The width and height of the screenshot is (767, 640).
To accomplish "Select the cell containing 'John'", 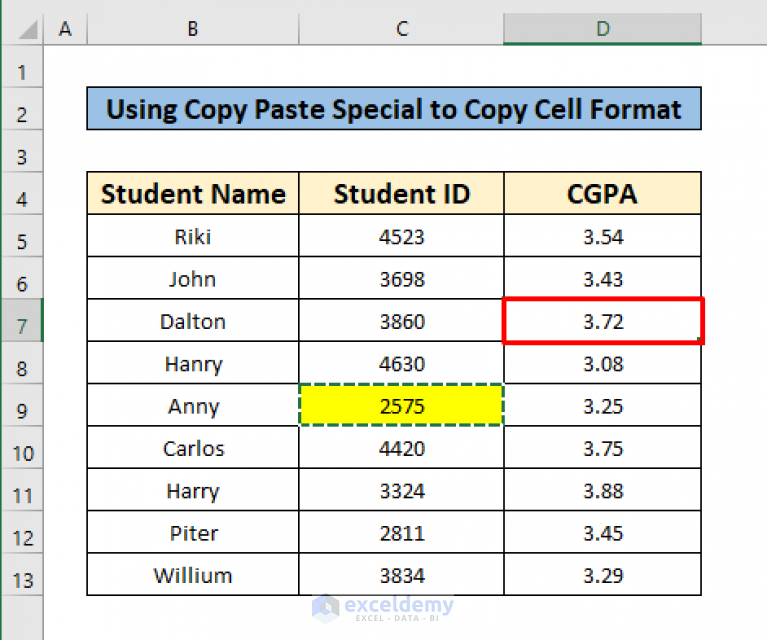I will coord(193,278).
